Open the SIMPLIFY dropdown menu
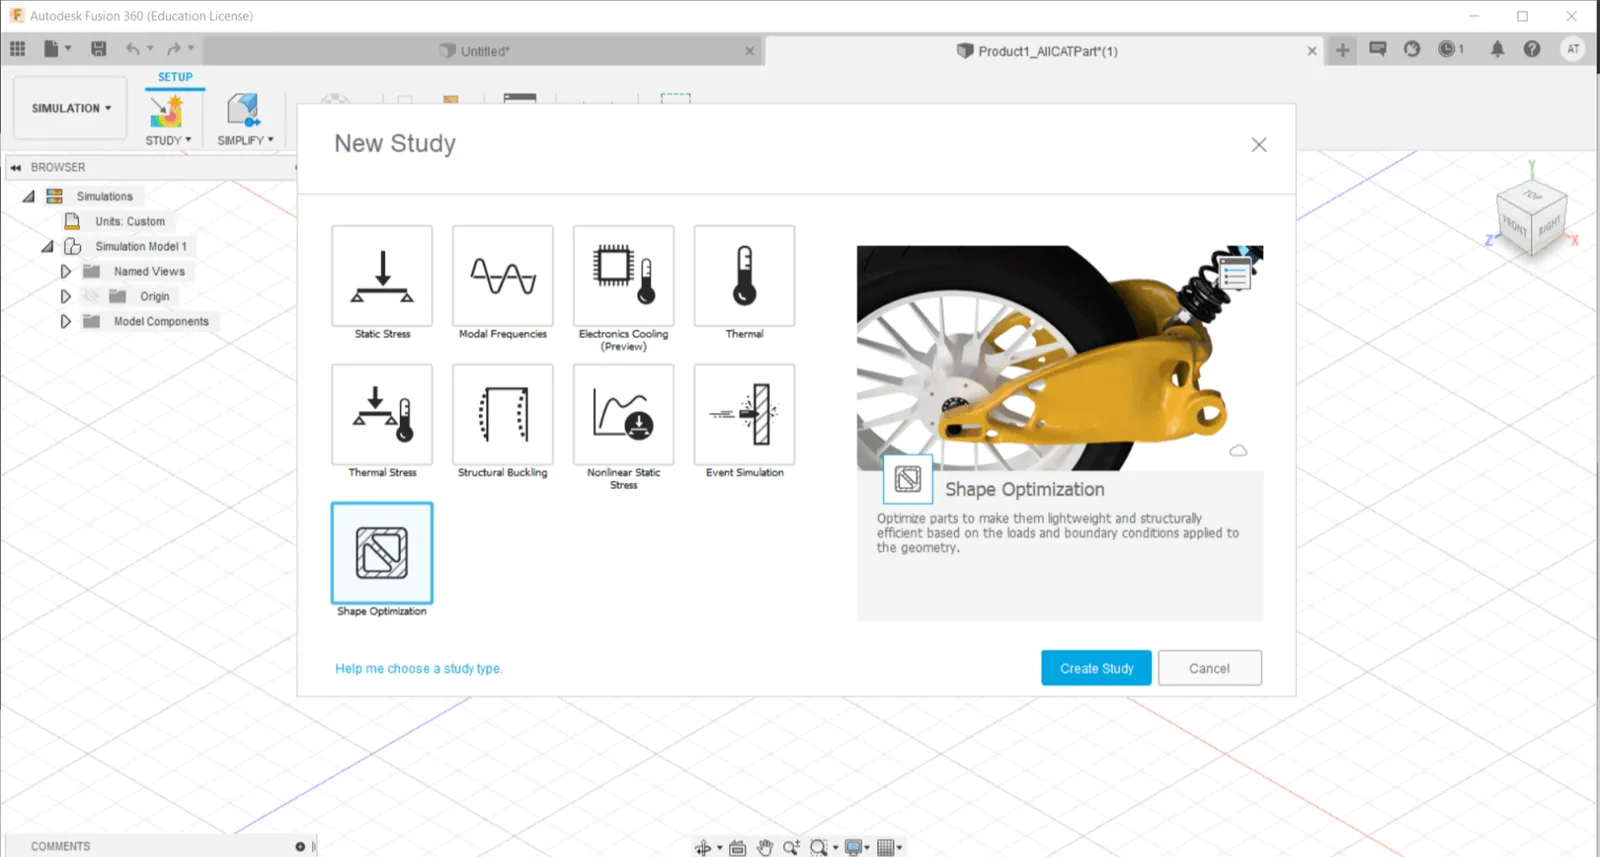Image resolution: width=1600 pixels, height=857 pixels. [x=245, y=141]
